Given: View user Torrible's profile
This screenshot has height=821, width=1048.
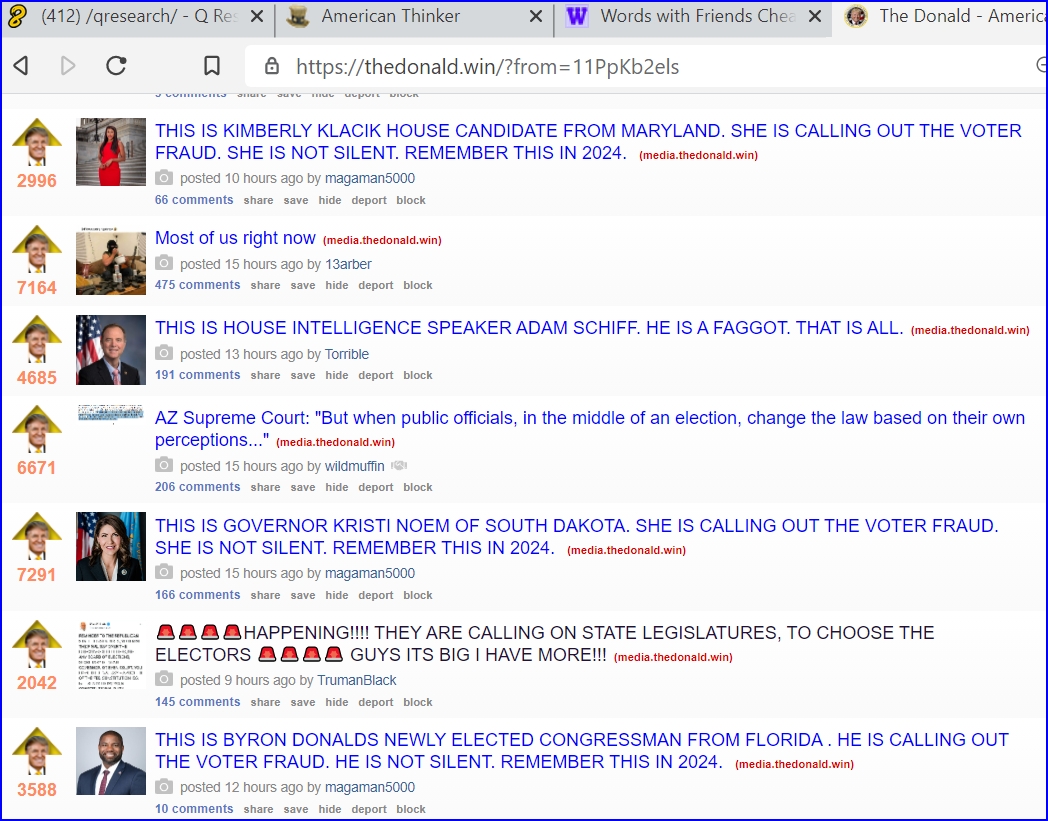Looking at the screenshot, I should 347,354.
